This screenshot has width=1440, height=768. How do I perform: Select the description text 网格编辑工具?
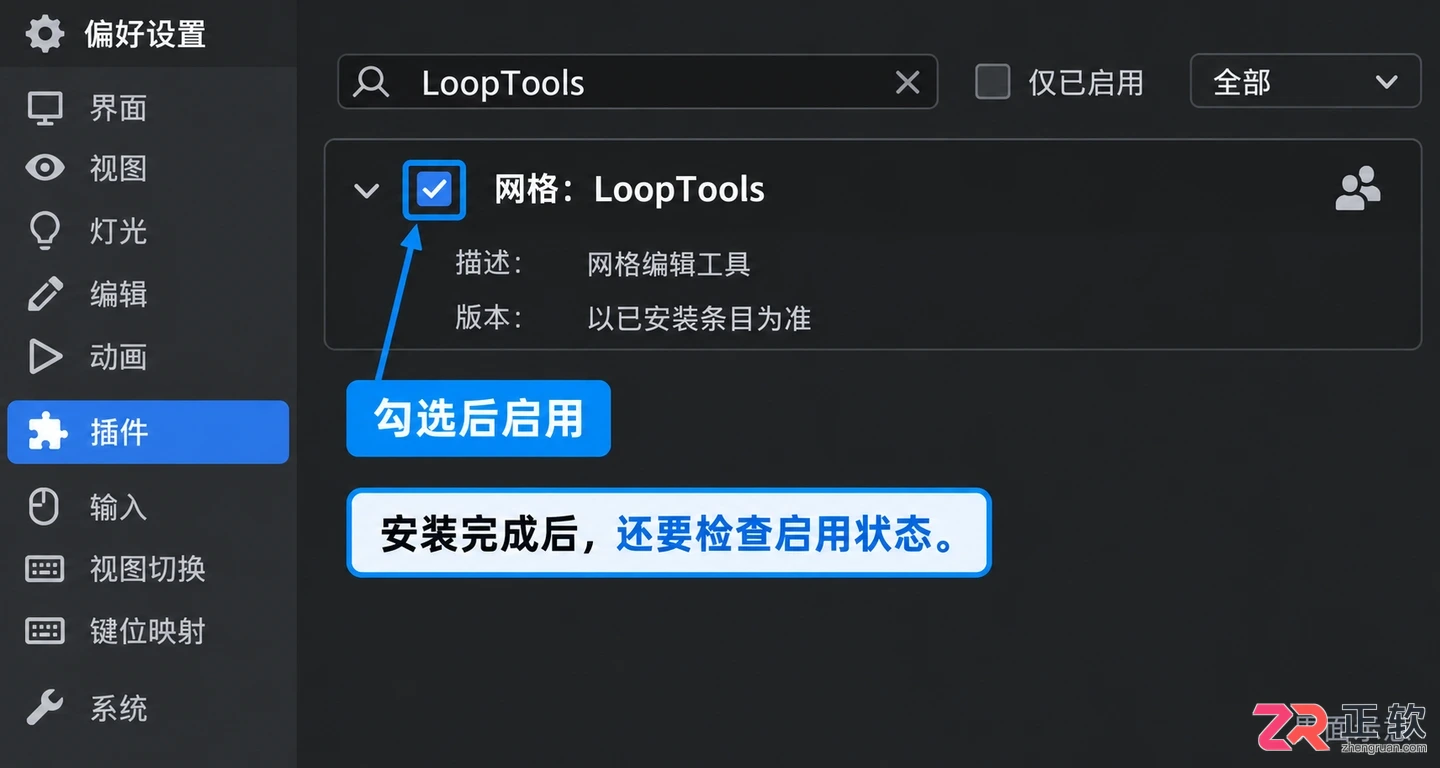pos(669,264)
